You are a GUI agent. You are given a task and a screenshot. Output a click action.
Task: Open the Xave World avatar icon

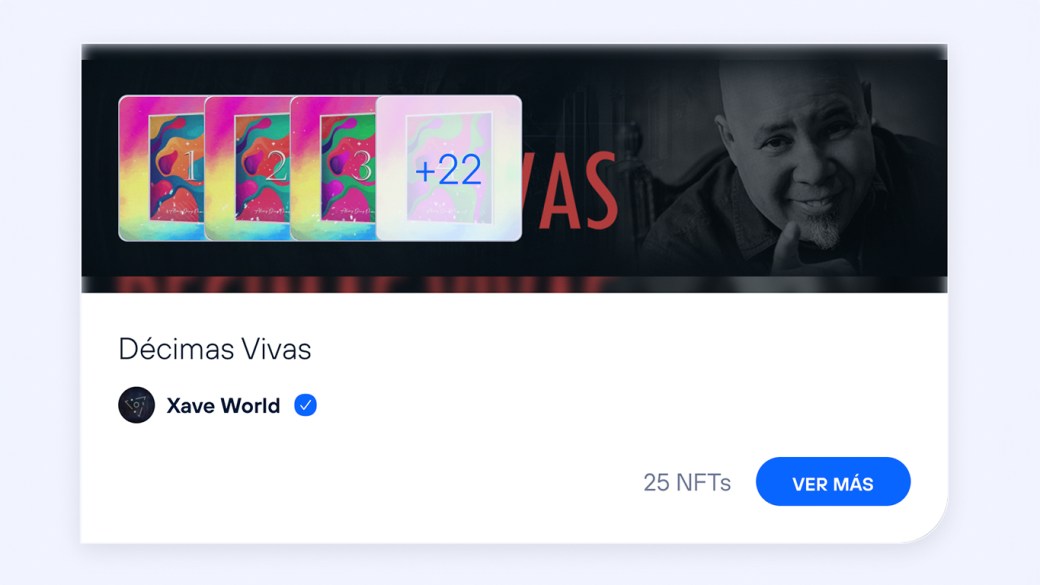point(137,405)
